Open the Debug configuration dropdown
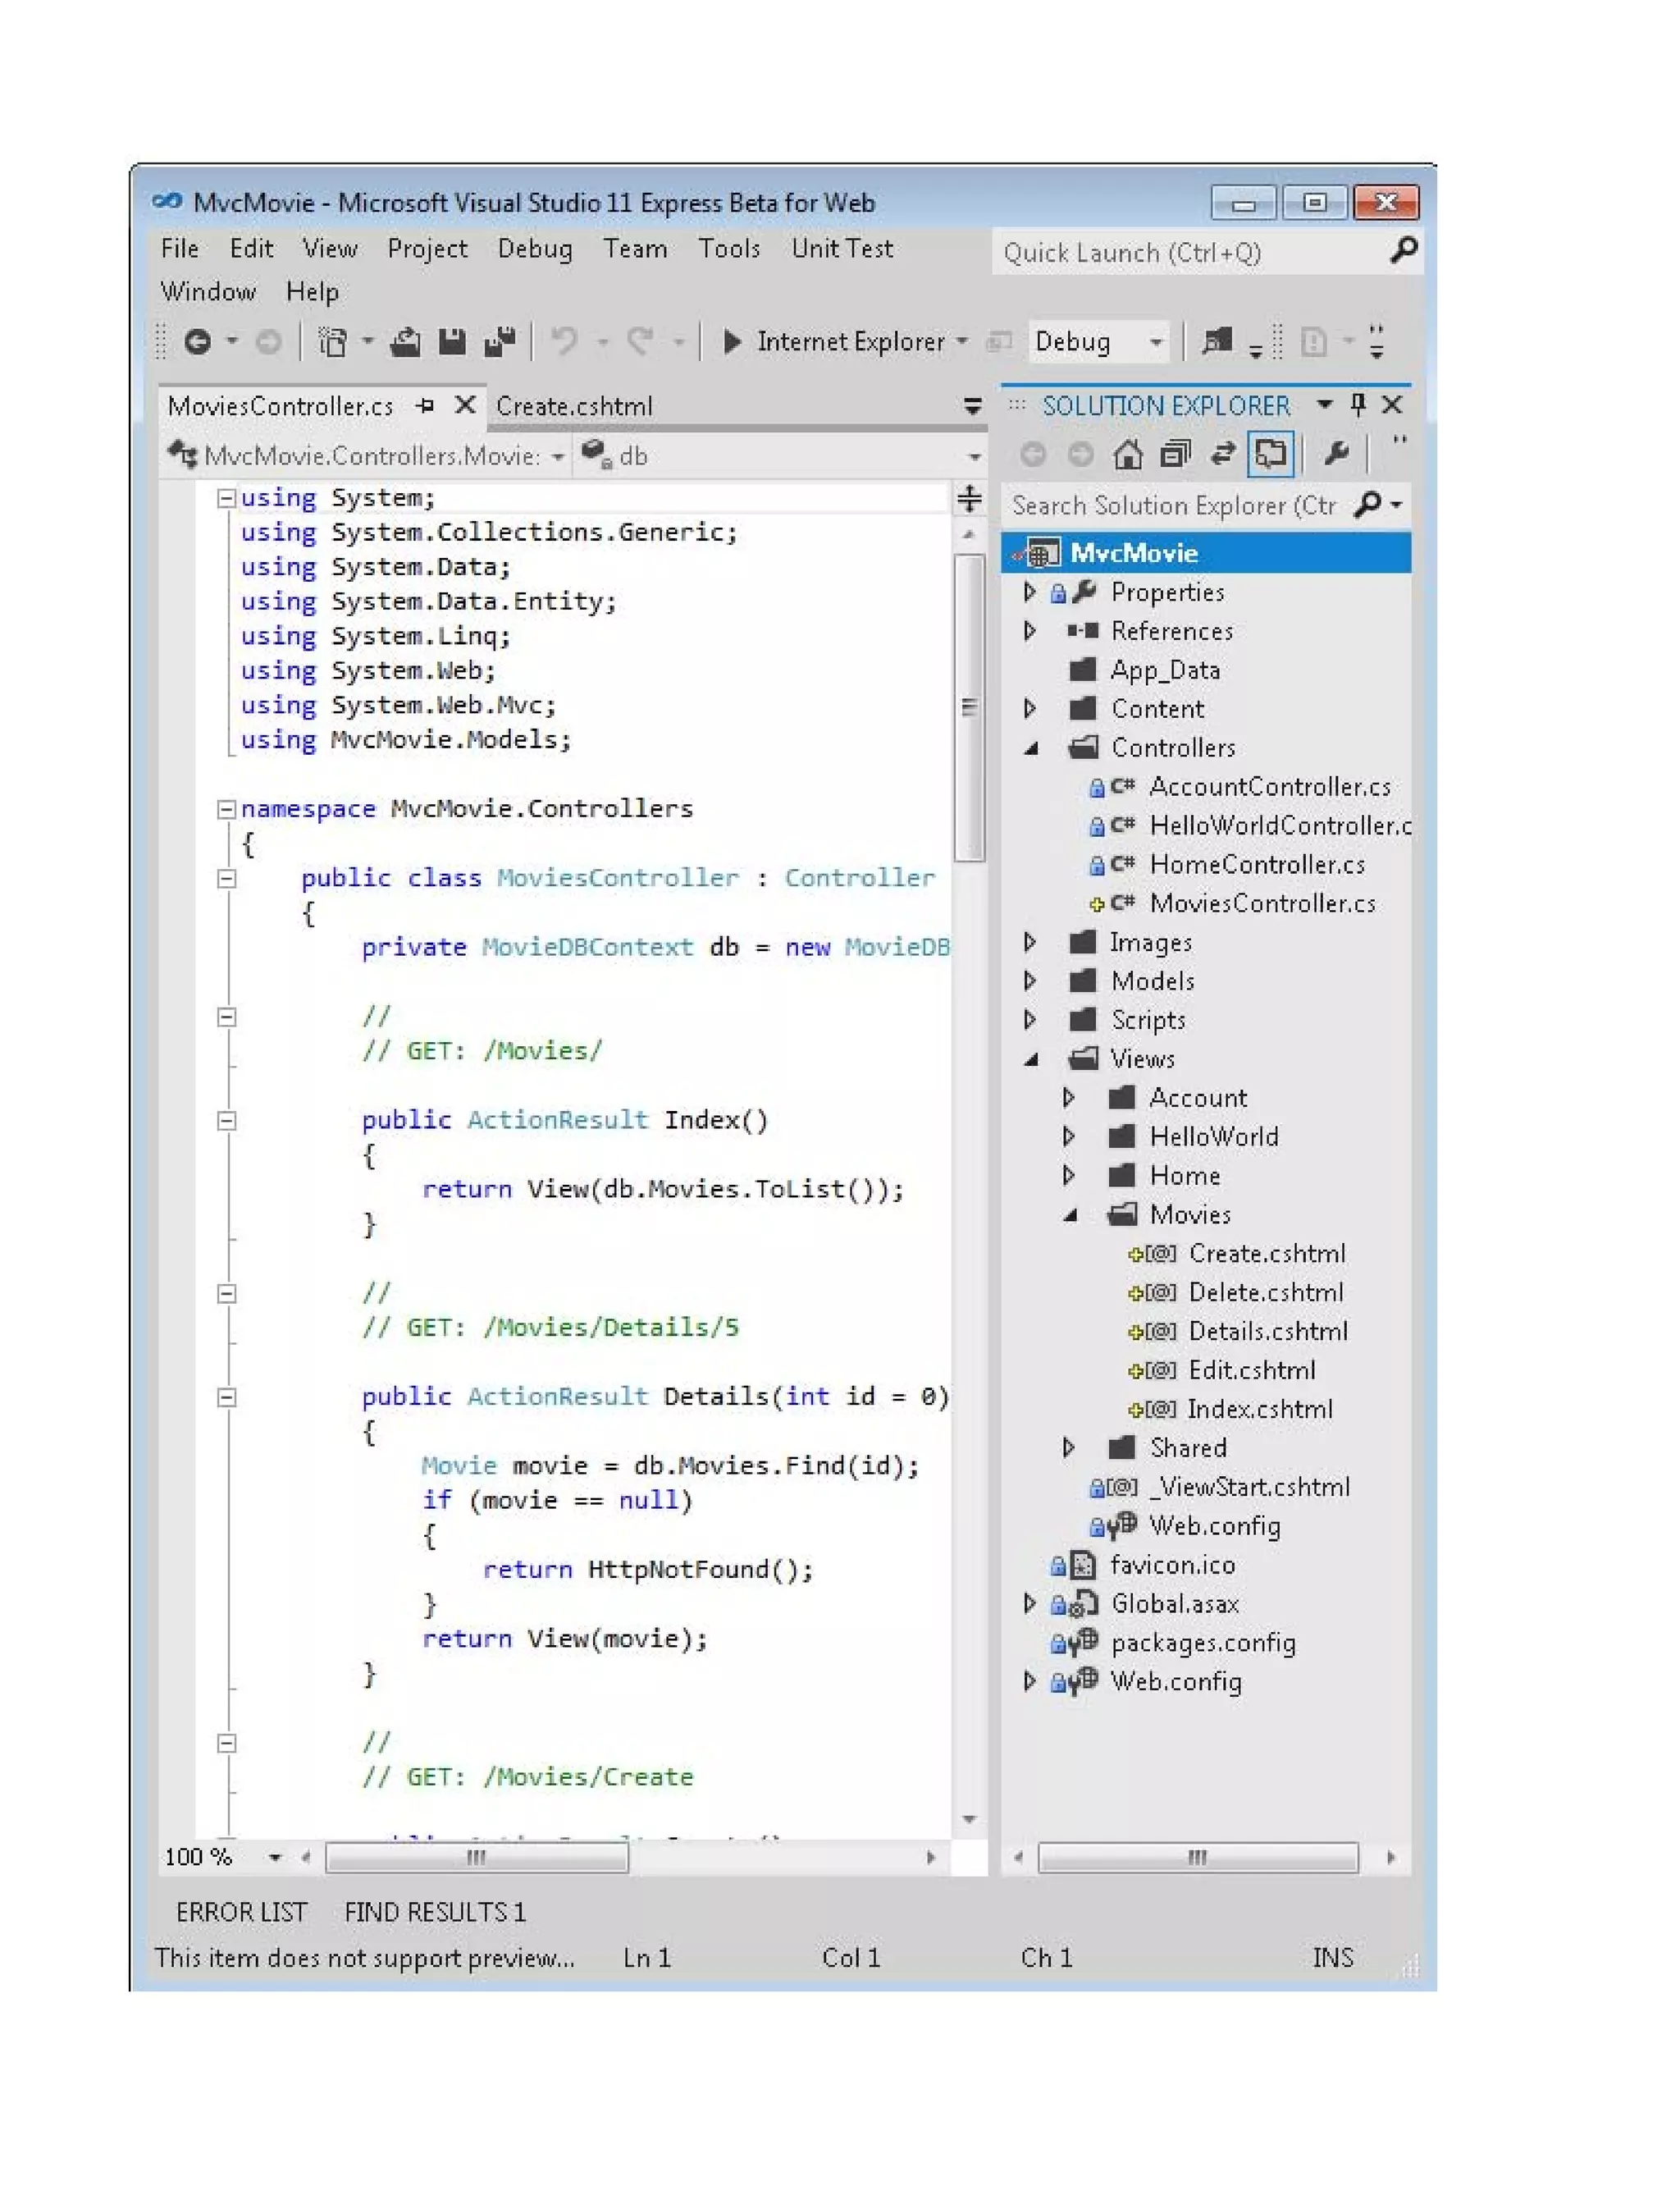This screenshot has height=2199, width=1680. click(1156, 343)
